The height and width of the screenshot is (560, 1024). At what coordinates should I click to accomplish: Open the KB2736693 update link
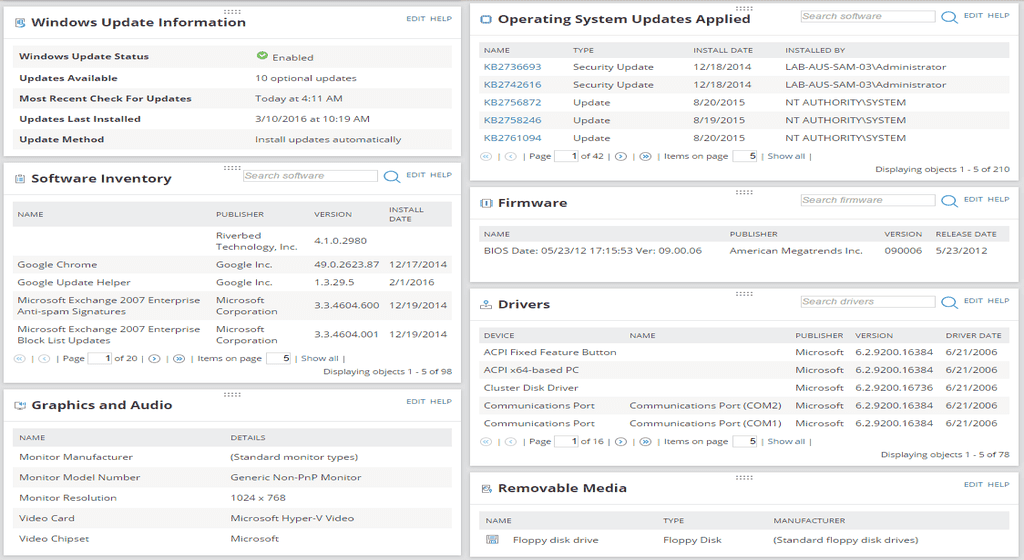512,67
